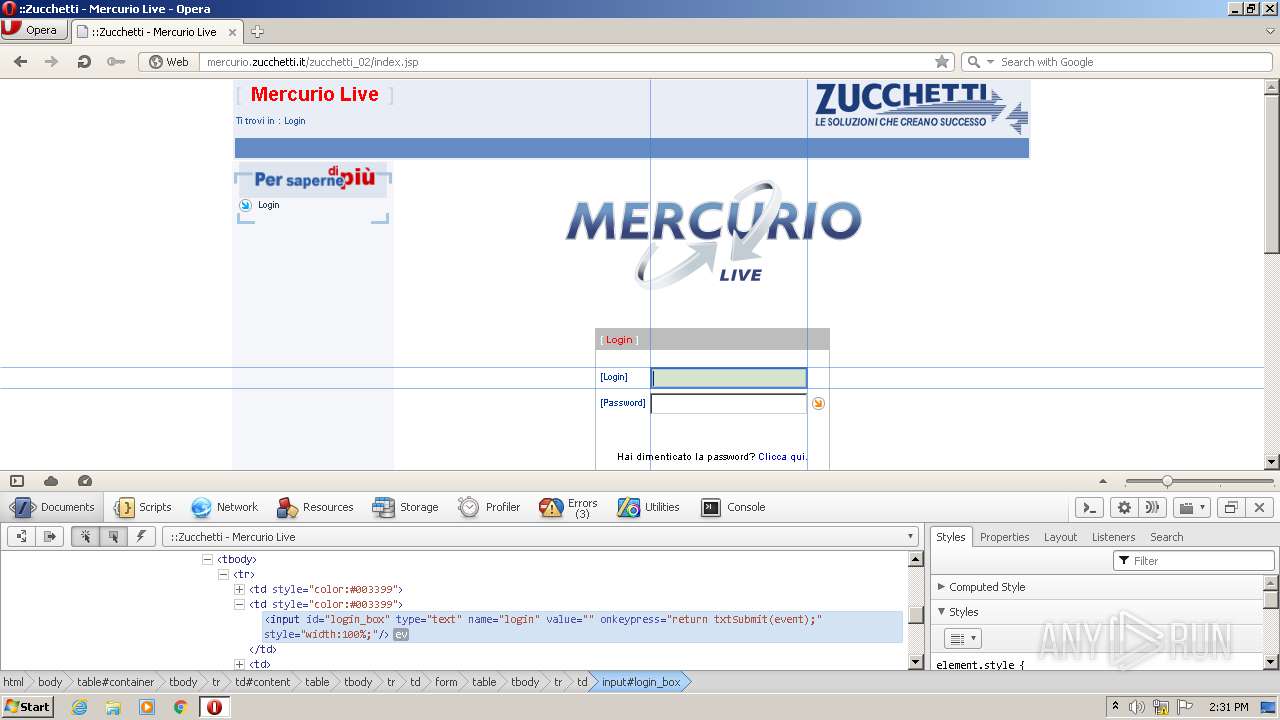1280x720 pixels.
Task: Click in the Login input field
Action: 729,378
